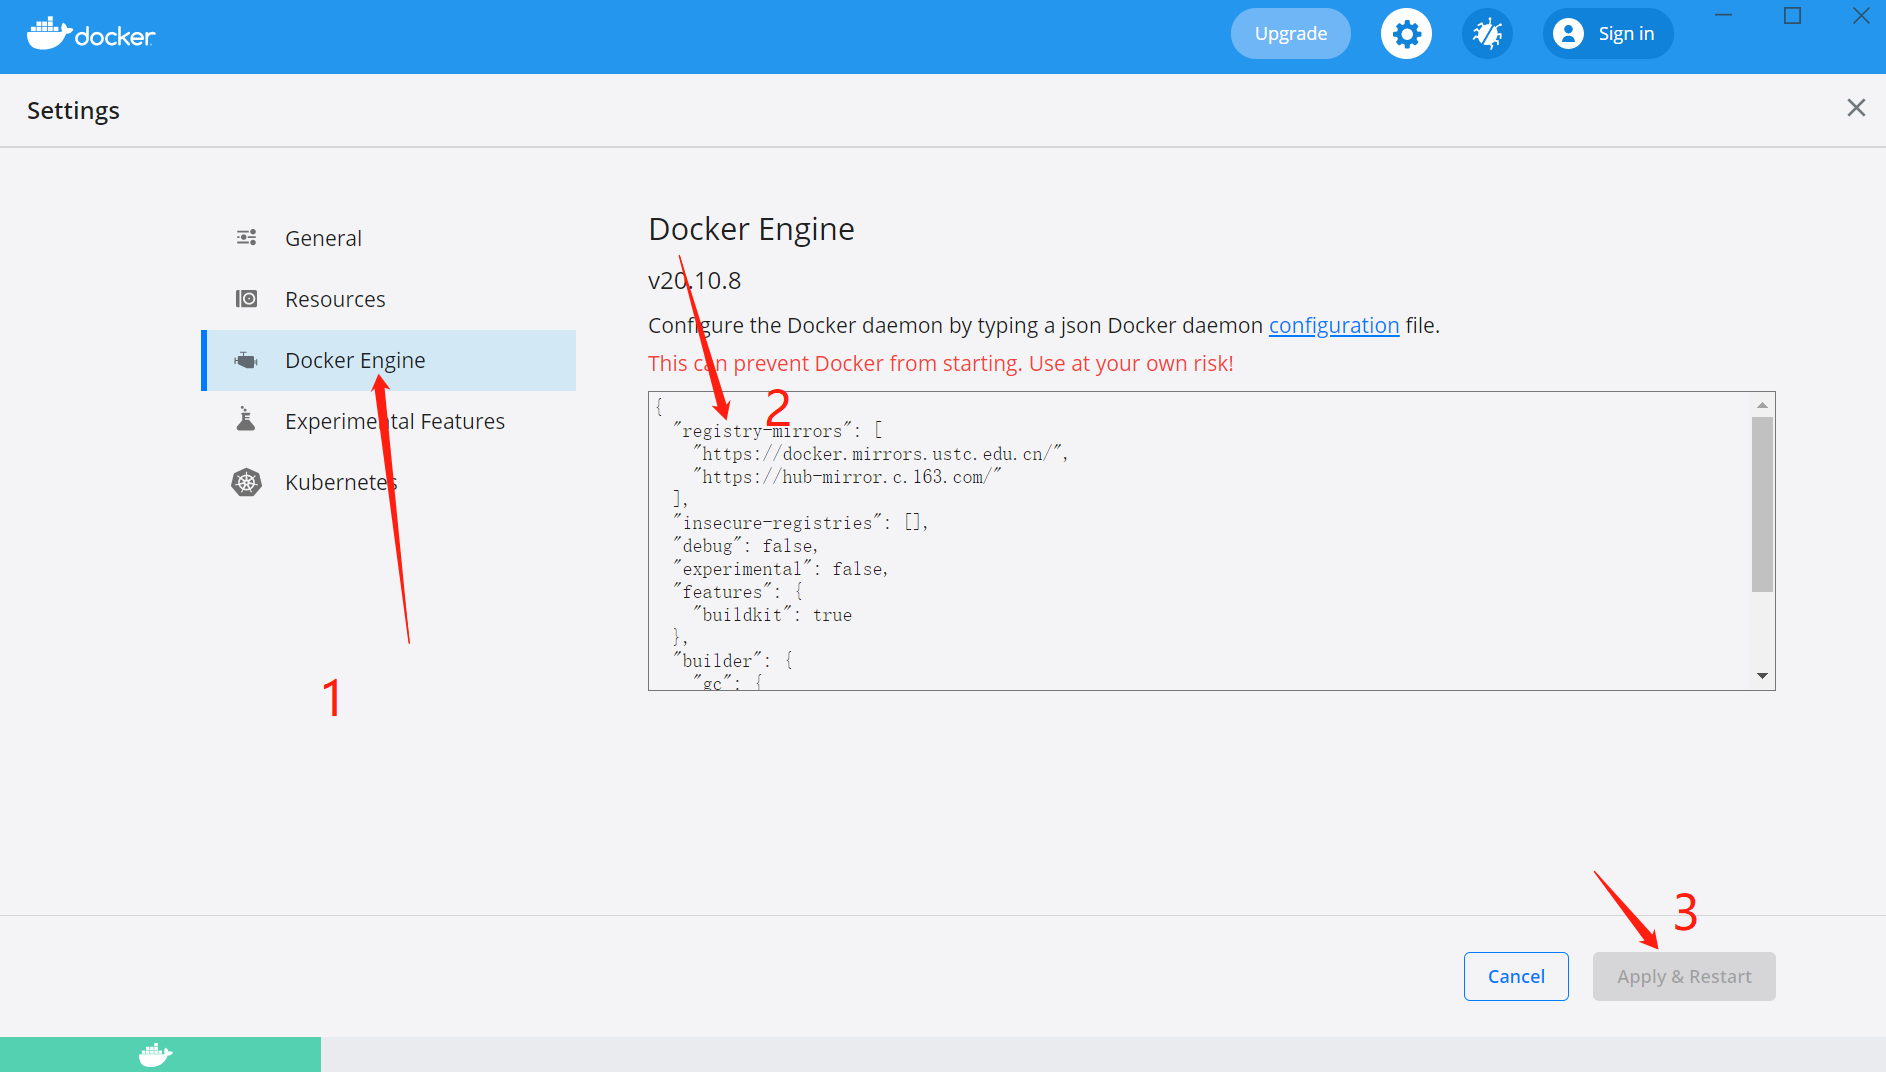Click the Resources disk icon
1886x1072 pixels.
[246, 299]
